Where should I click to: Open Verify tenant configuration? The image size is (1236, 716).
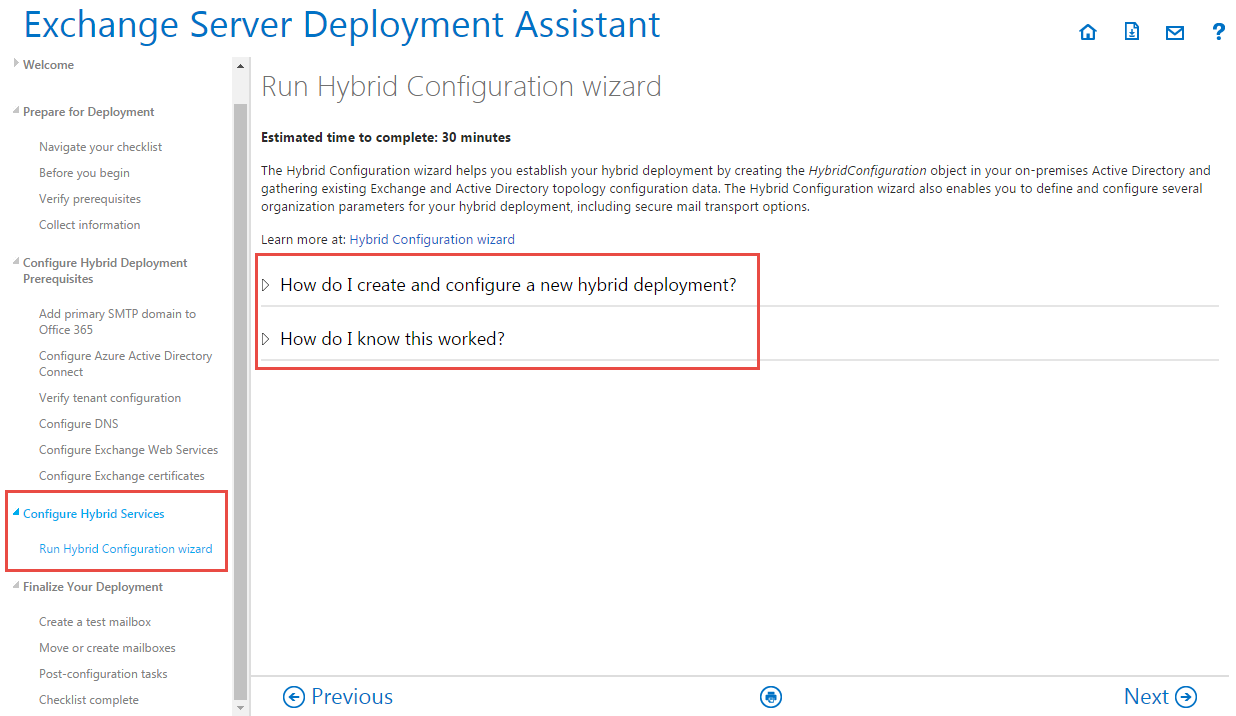pyautogui.click(x=110, y=398)
